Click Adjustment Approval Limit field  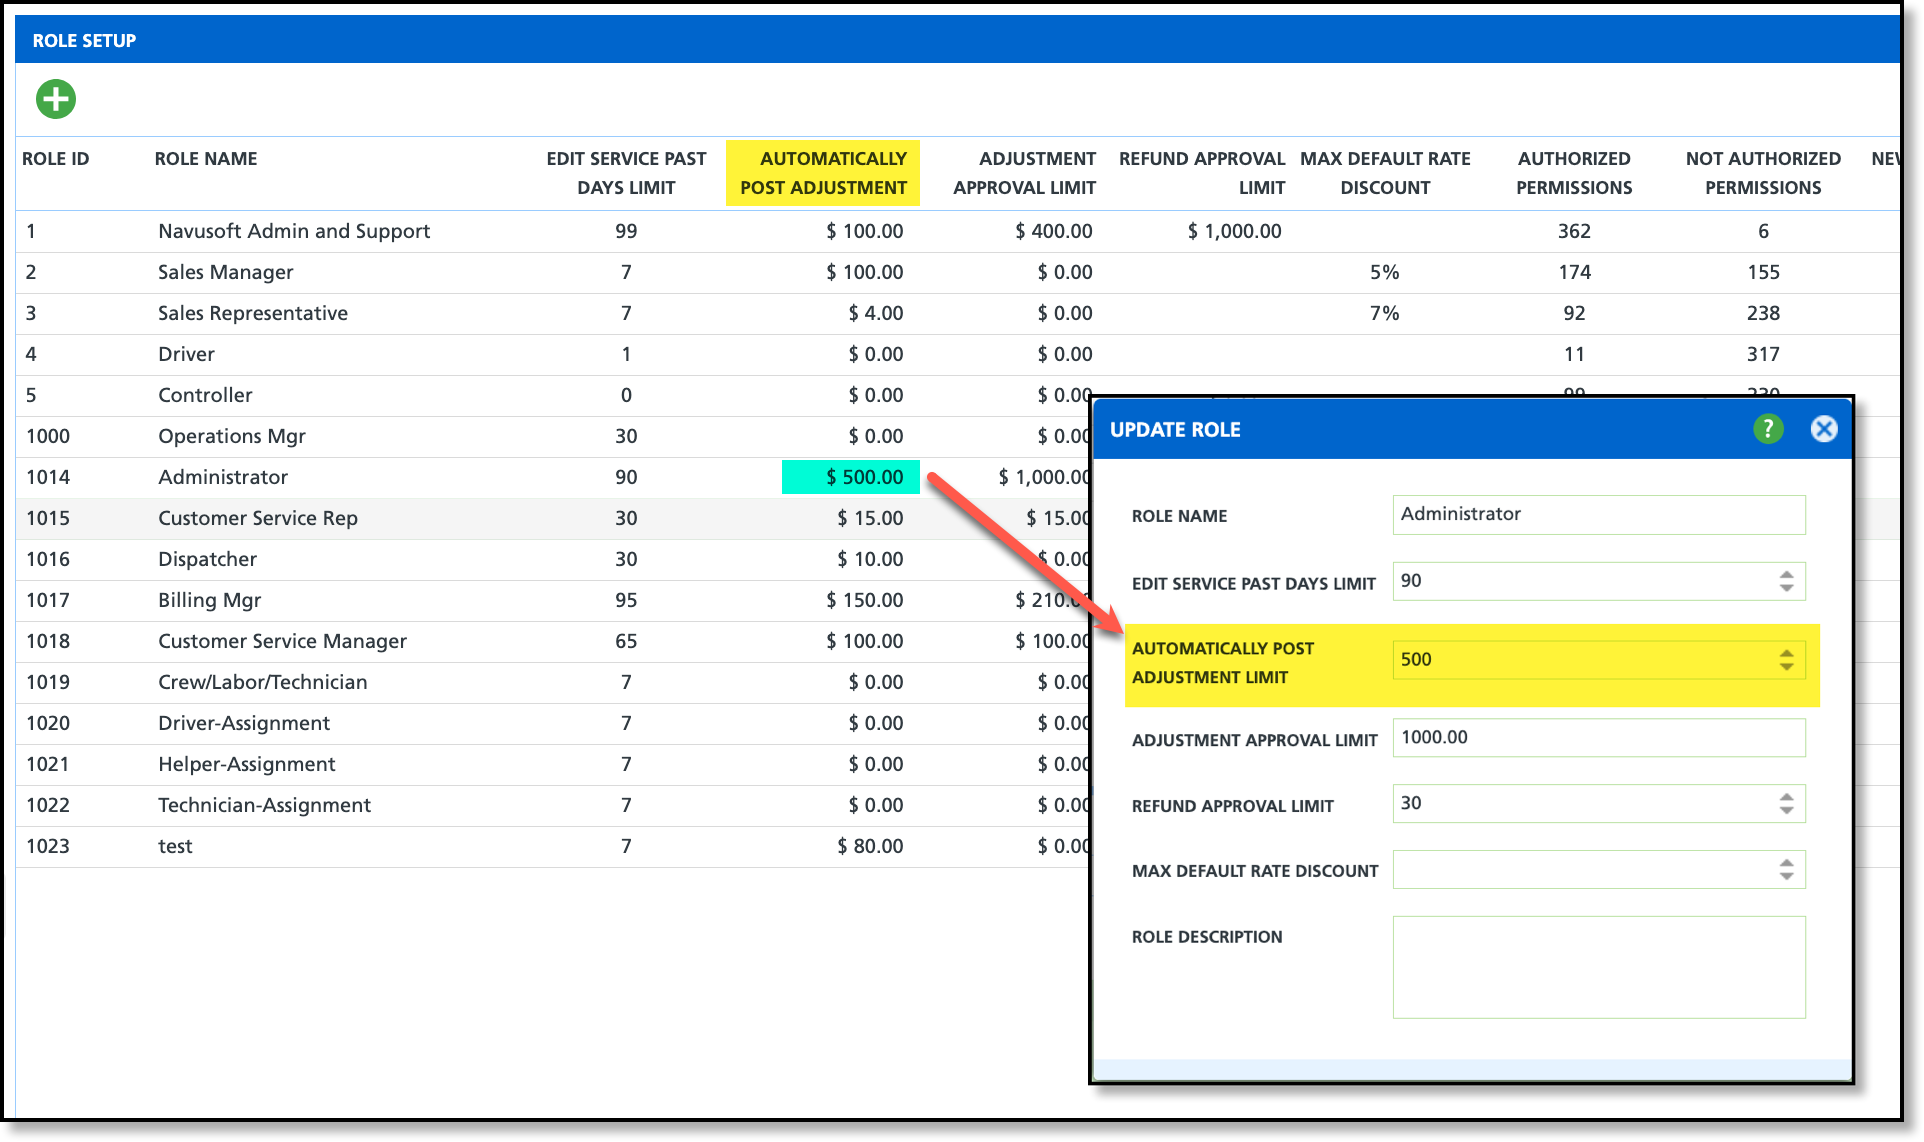click(x=1597, y=738)
